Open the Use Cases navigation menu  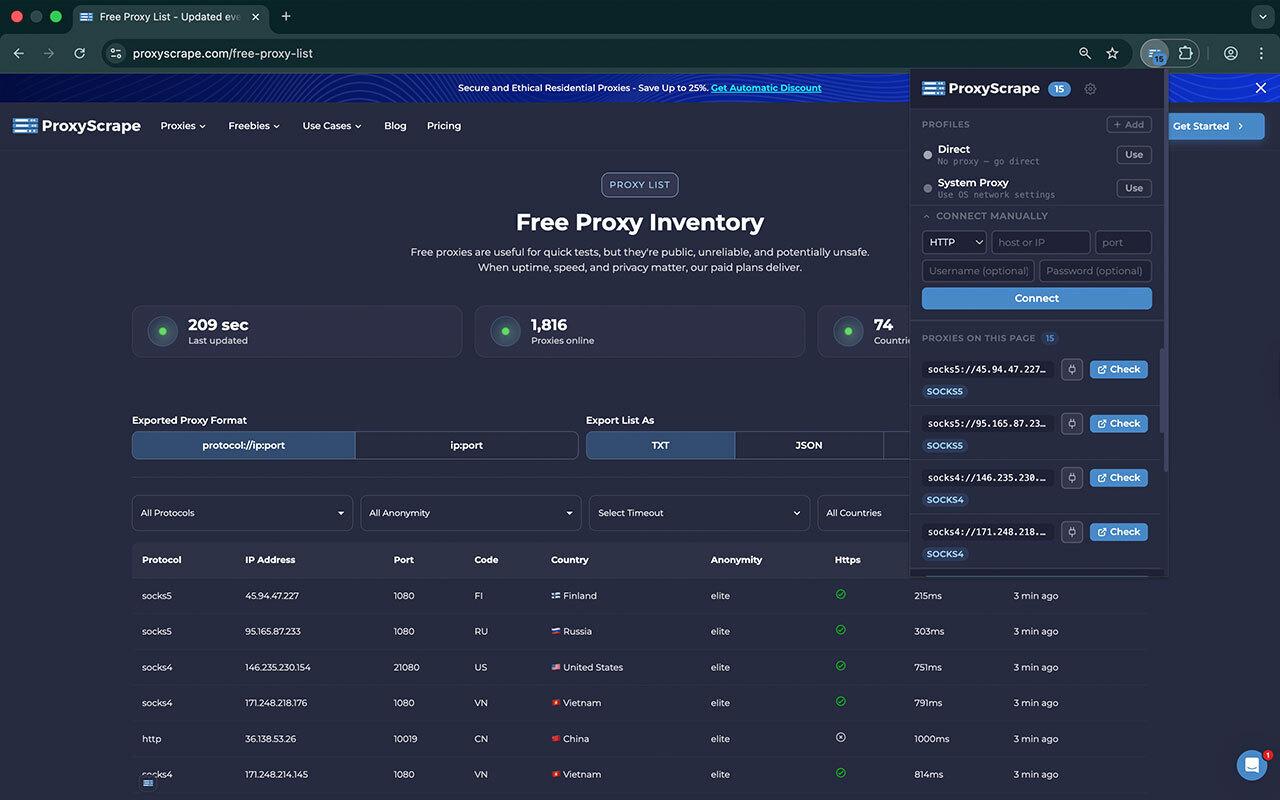click(332, 126)
